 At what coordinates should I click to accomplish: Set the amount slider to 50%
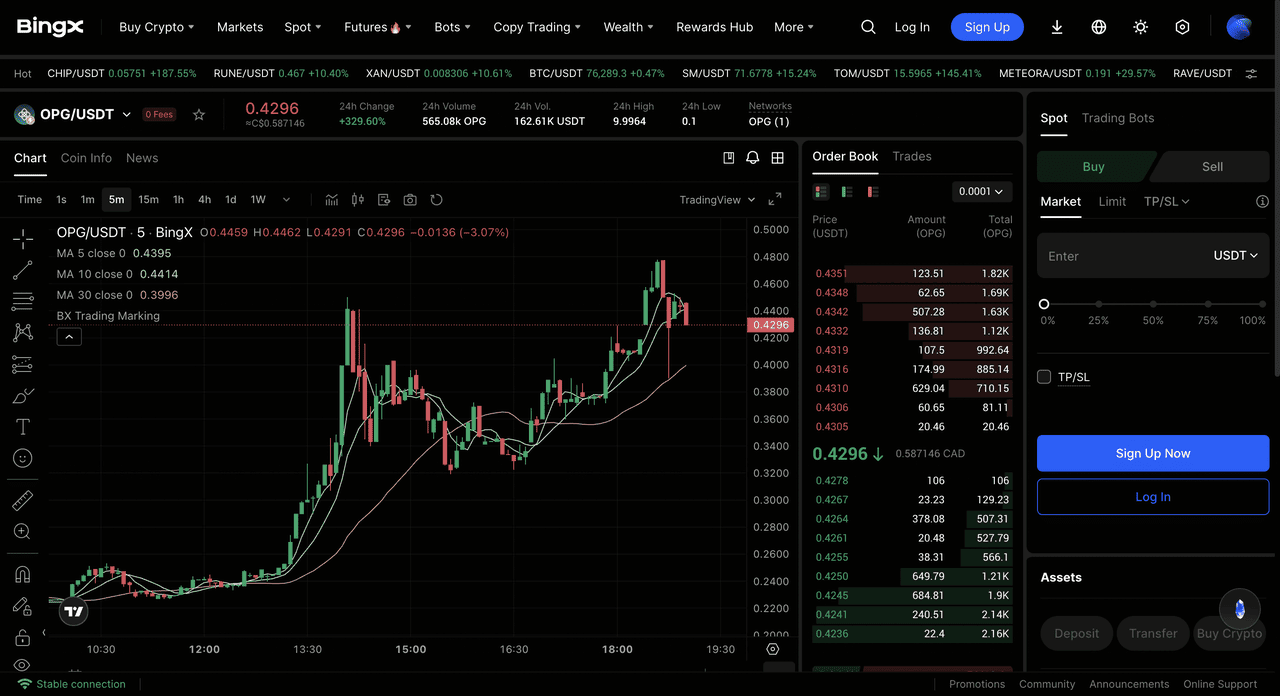tap(1153, 304)
